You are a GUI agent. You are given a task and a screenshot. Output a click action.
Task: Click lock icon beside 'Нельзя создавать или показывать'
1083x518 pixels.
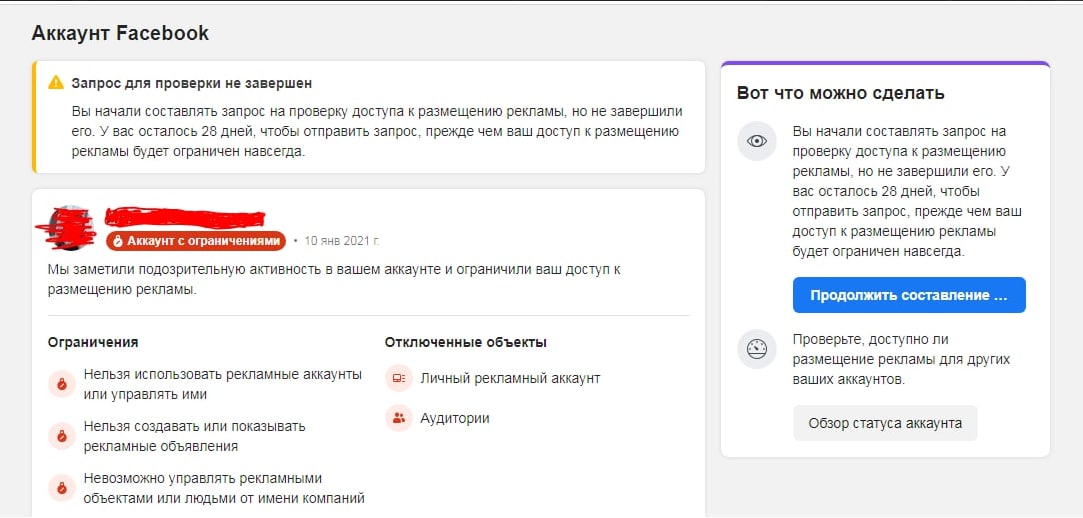tap(62, 436)
